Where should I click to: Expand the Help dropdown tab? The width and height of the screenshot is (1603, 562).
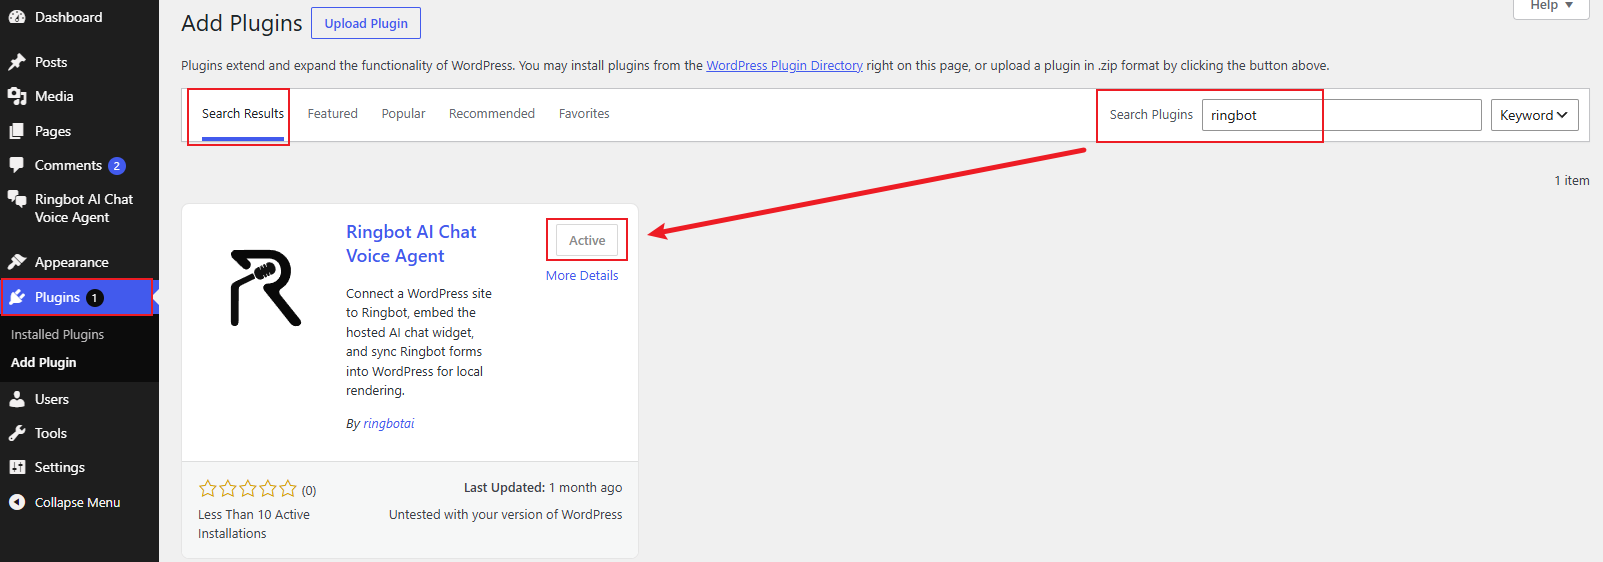(1551, 6)
